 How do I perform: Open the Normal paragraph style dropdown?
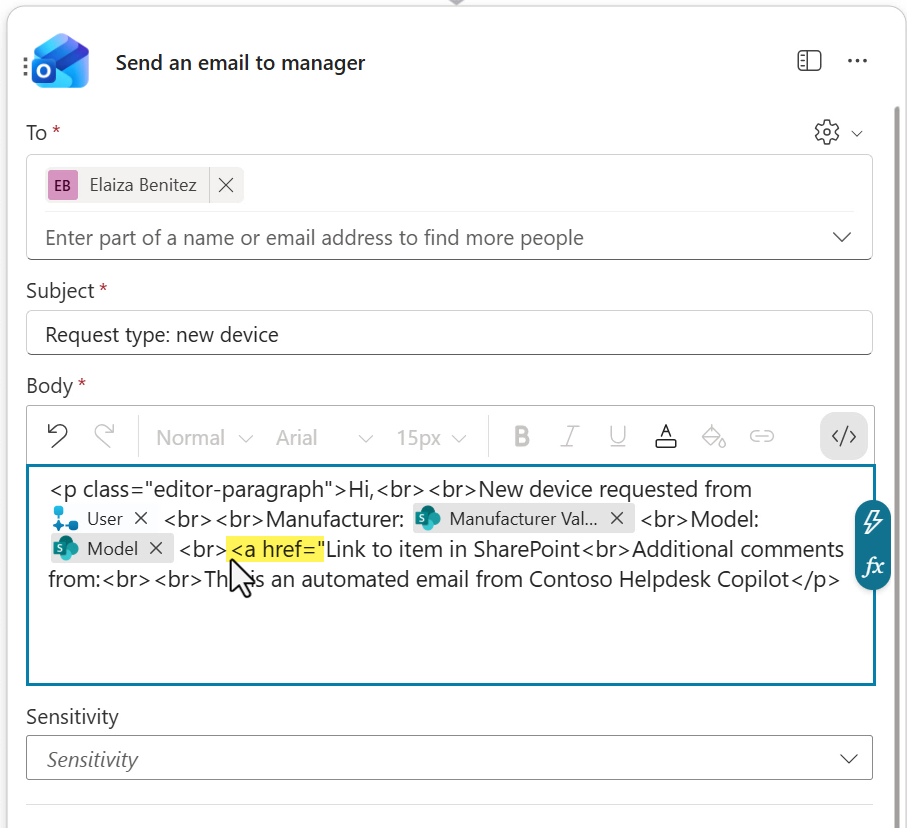(x=204, y=438)
